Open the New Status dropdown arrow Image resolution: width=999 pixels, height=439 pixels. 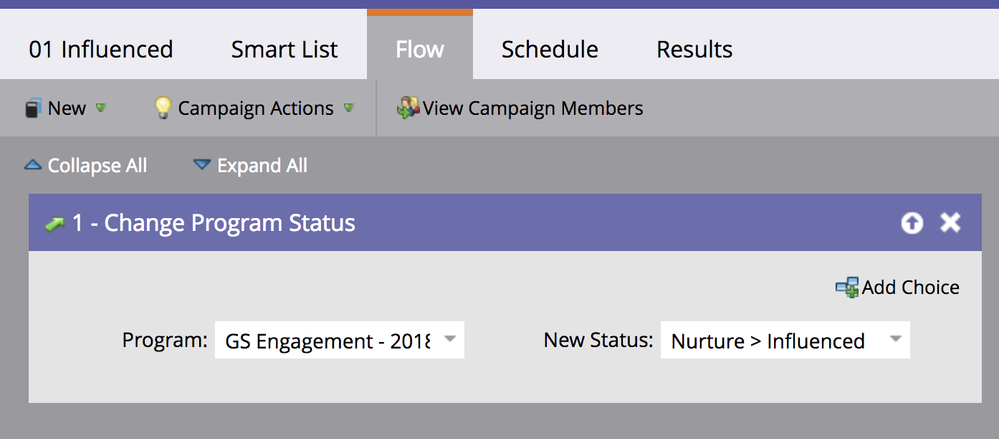[896, 339]
